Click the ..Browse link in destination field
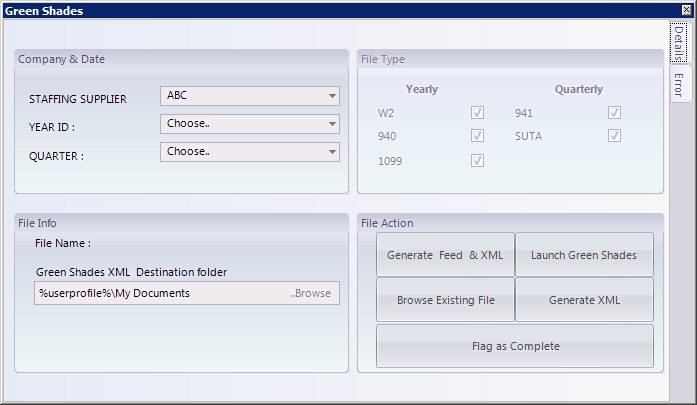 click(x=311, y=293)
